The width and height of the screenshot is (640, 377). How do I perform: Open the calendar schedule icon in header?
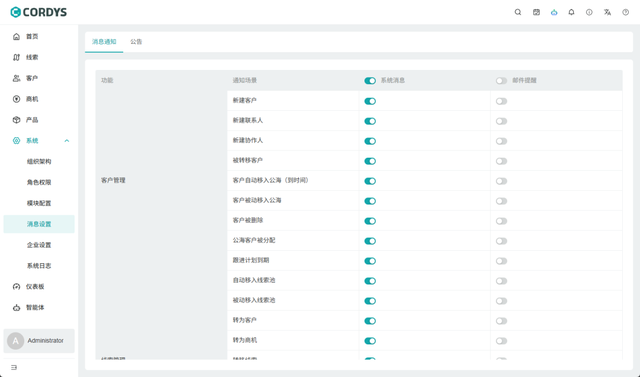pyautogui.click(x=536, y=12)
